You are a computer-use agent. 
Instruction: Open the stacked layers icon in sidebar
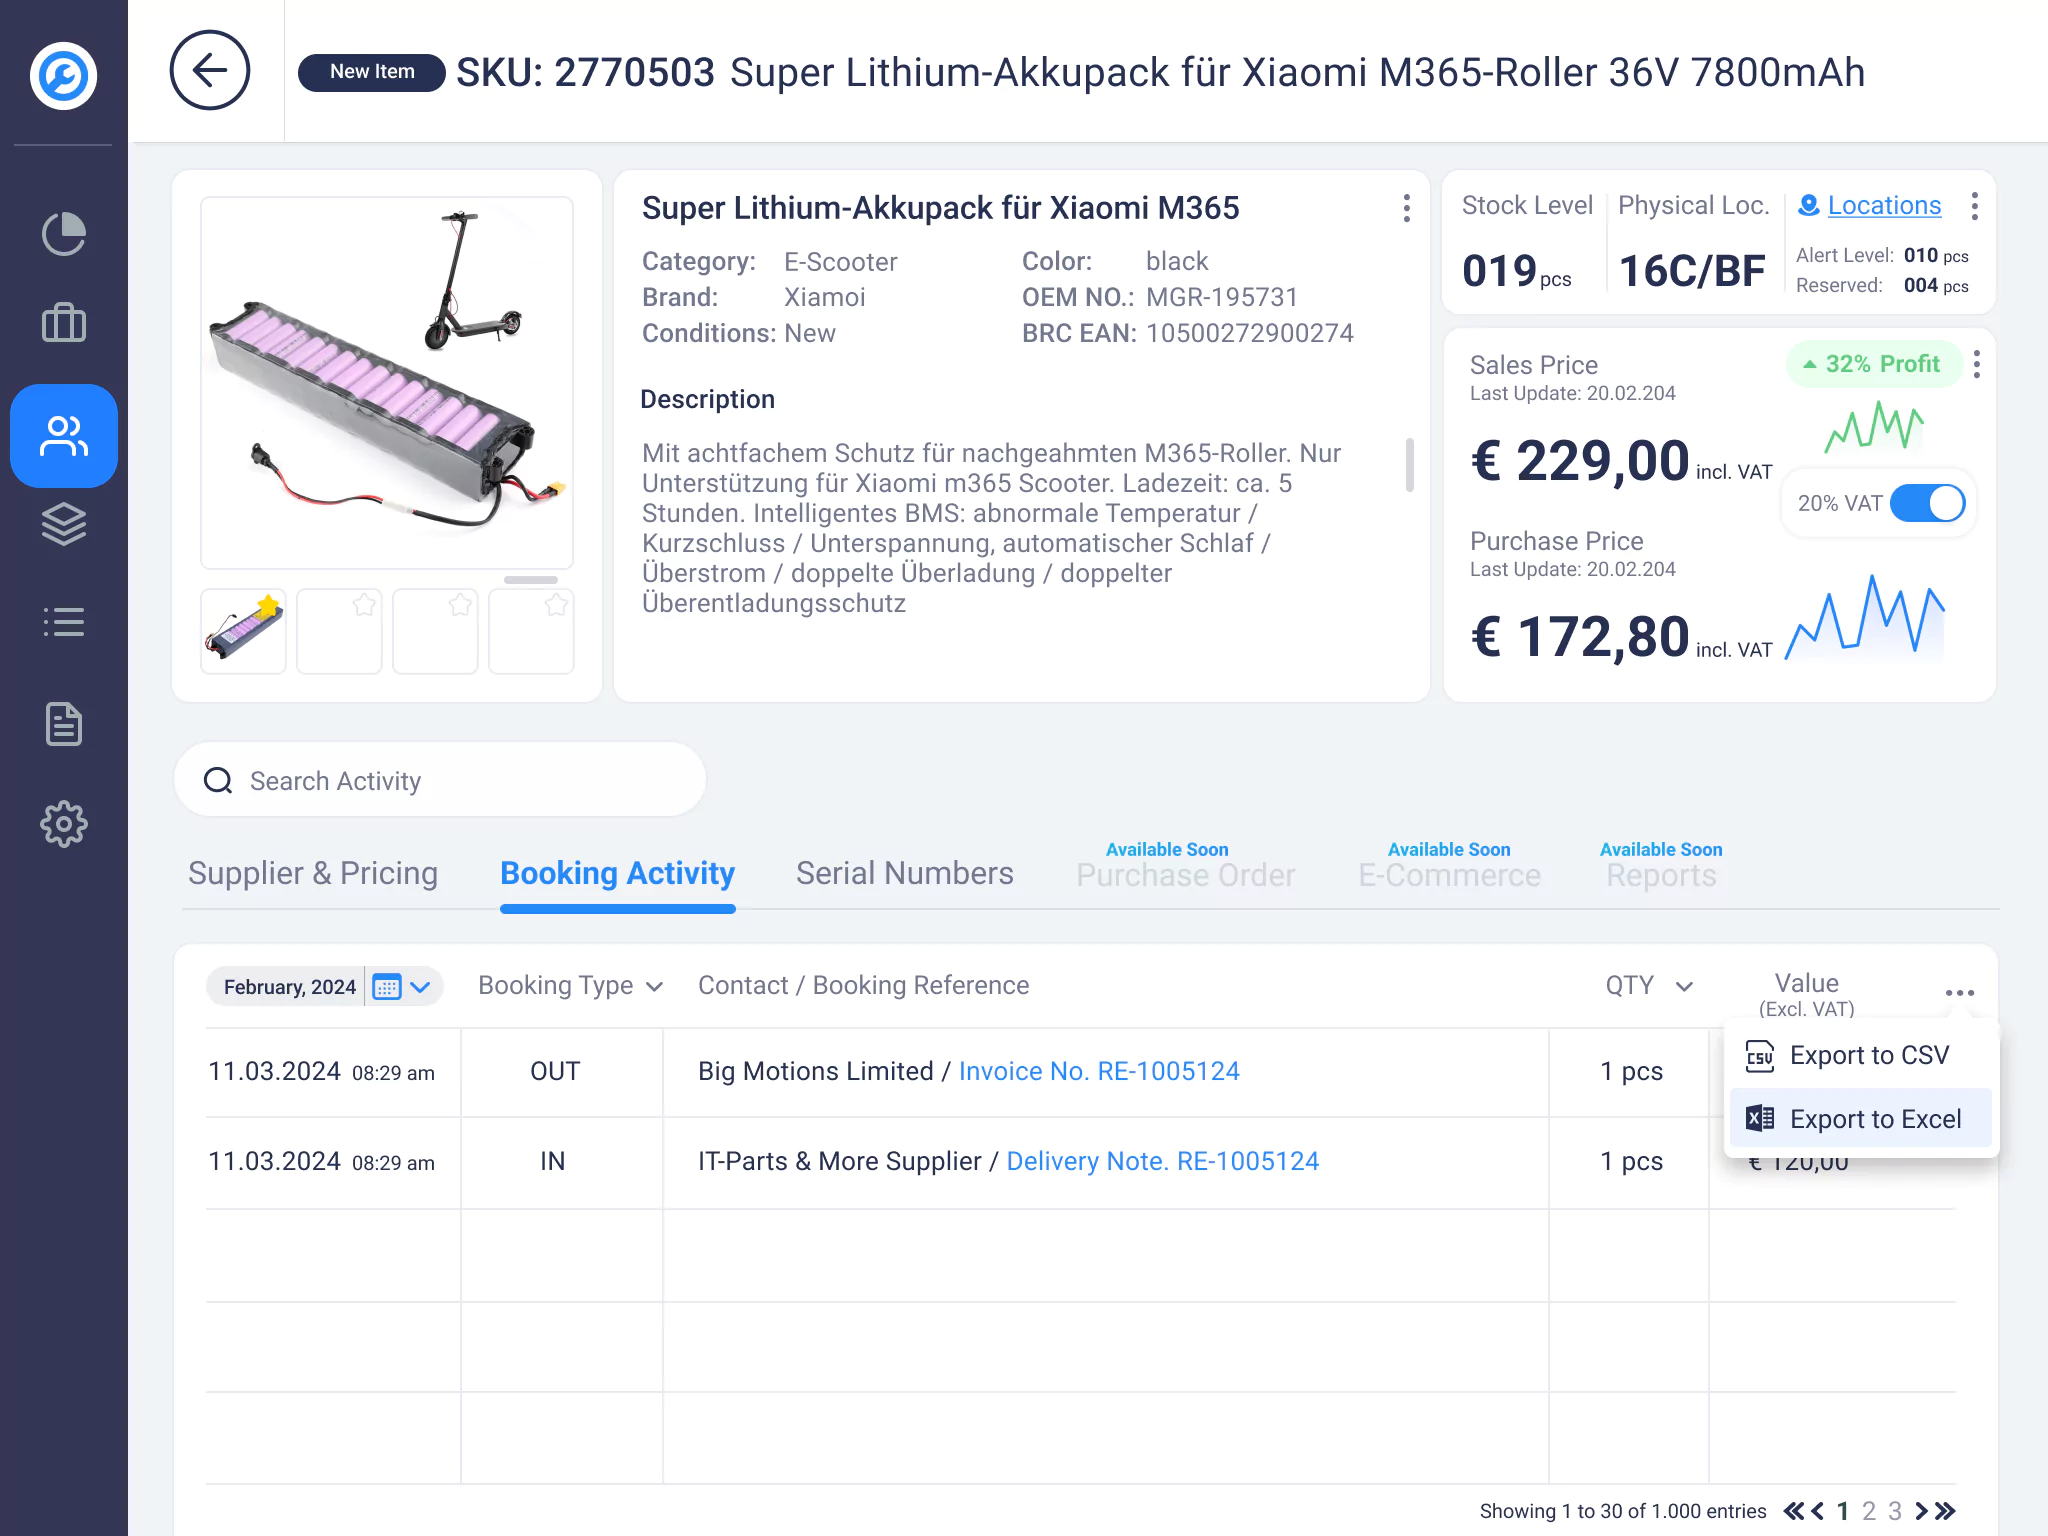click(x=63, y=524)
